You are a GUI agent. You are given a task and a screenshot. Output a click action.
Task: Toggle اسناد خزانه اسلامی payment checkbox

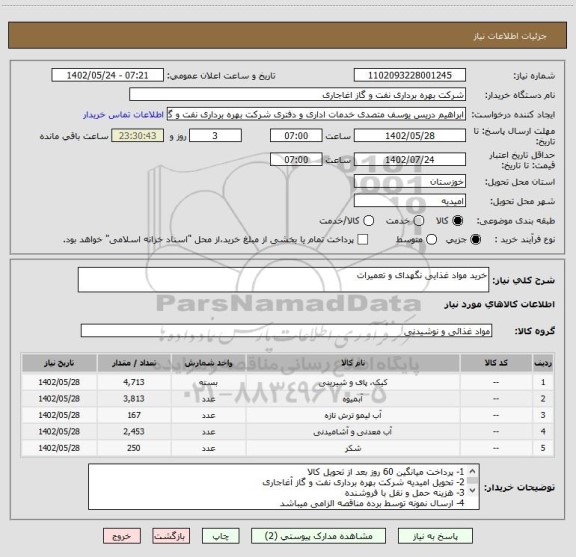point(363,240)
